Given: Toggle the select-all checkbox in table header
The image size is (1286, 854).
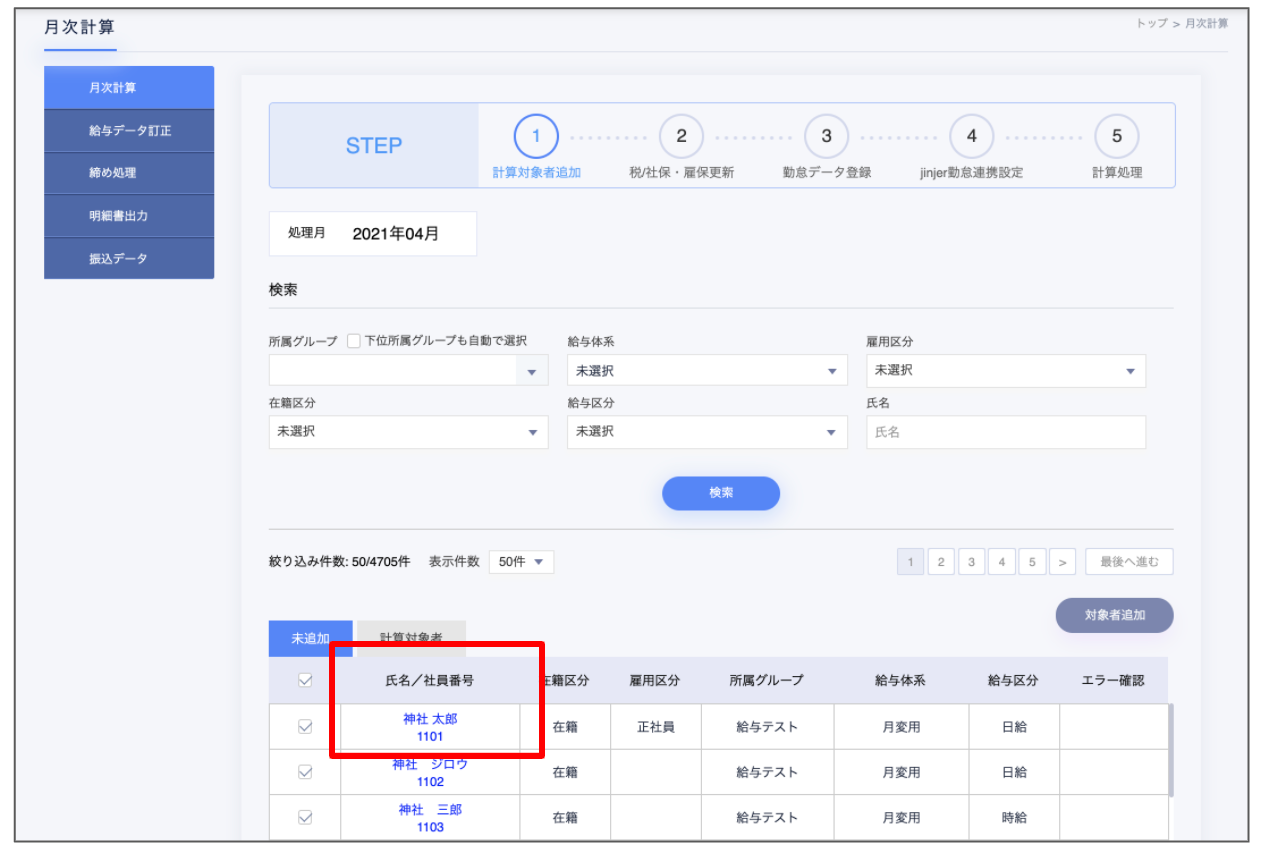Looking at the screenshot, I should pos(305,681).
